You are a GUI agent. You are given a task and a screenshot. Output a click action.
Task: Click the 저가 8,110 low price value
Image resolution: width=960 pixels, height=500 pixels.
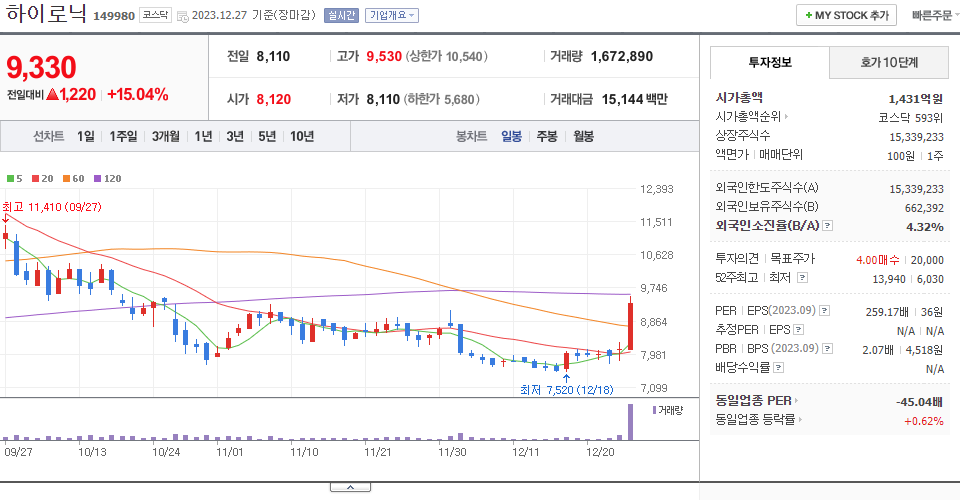click(383, 99)
